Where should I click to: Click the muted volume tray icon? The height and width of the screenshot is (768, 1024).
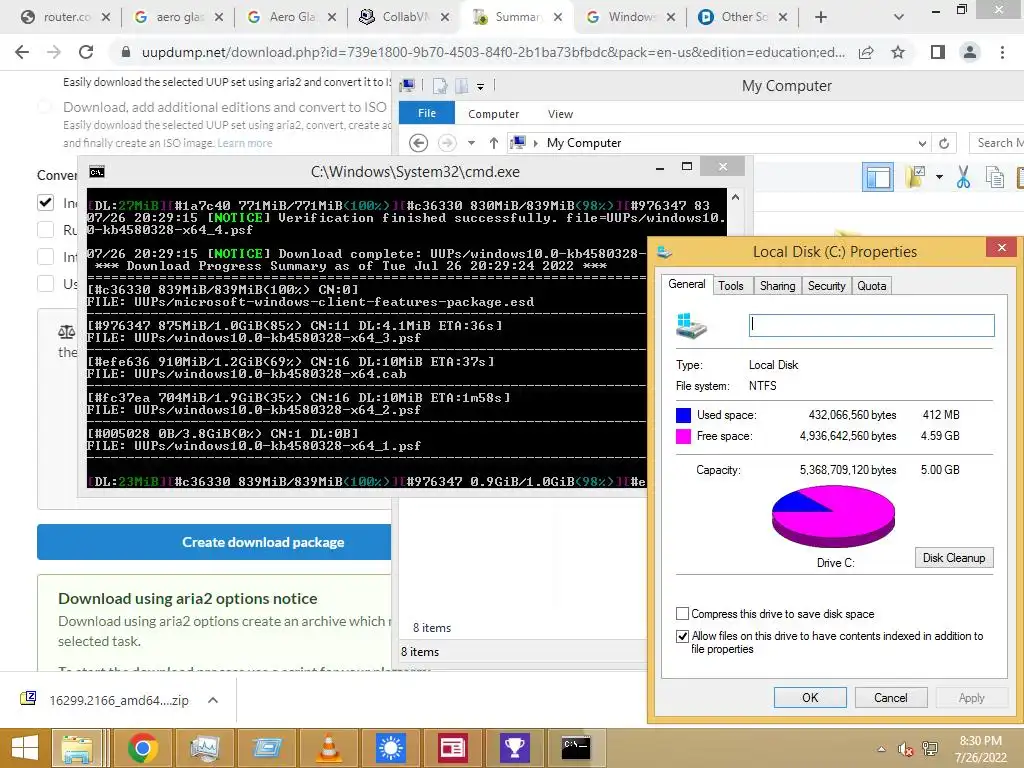905,748
